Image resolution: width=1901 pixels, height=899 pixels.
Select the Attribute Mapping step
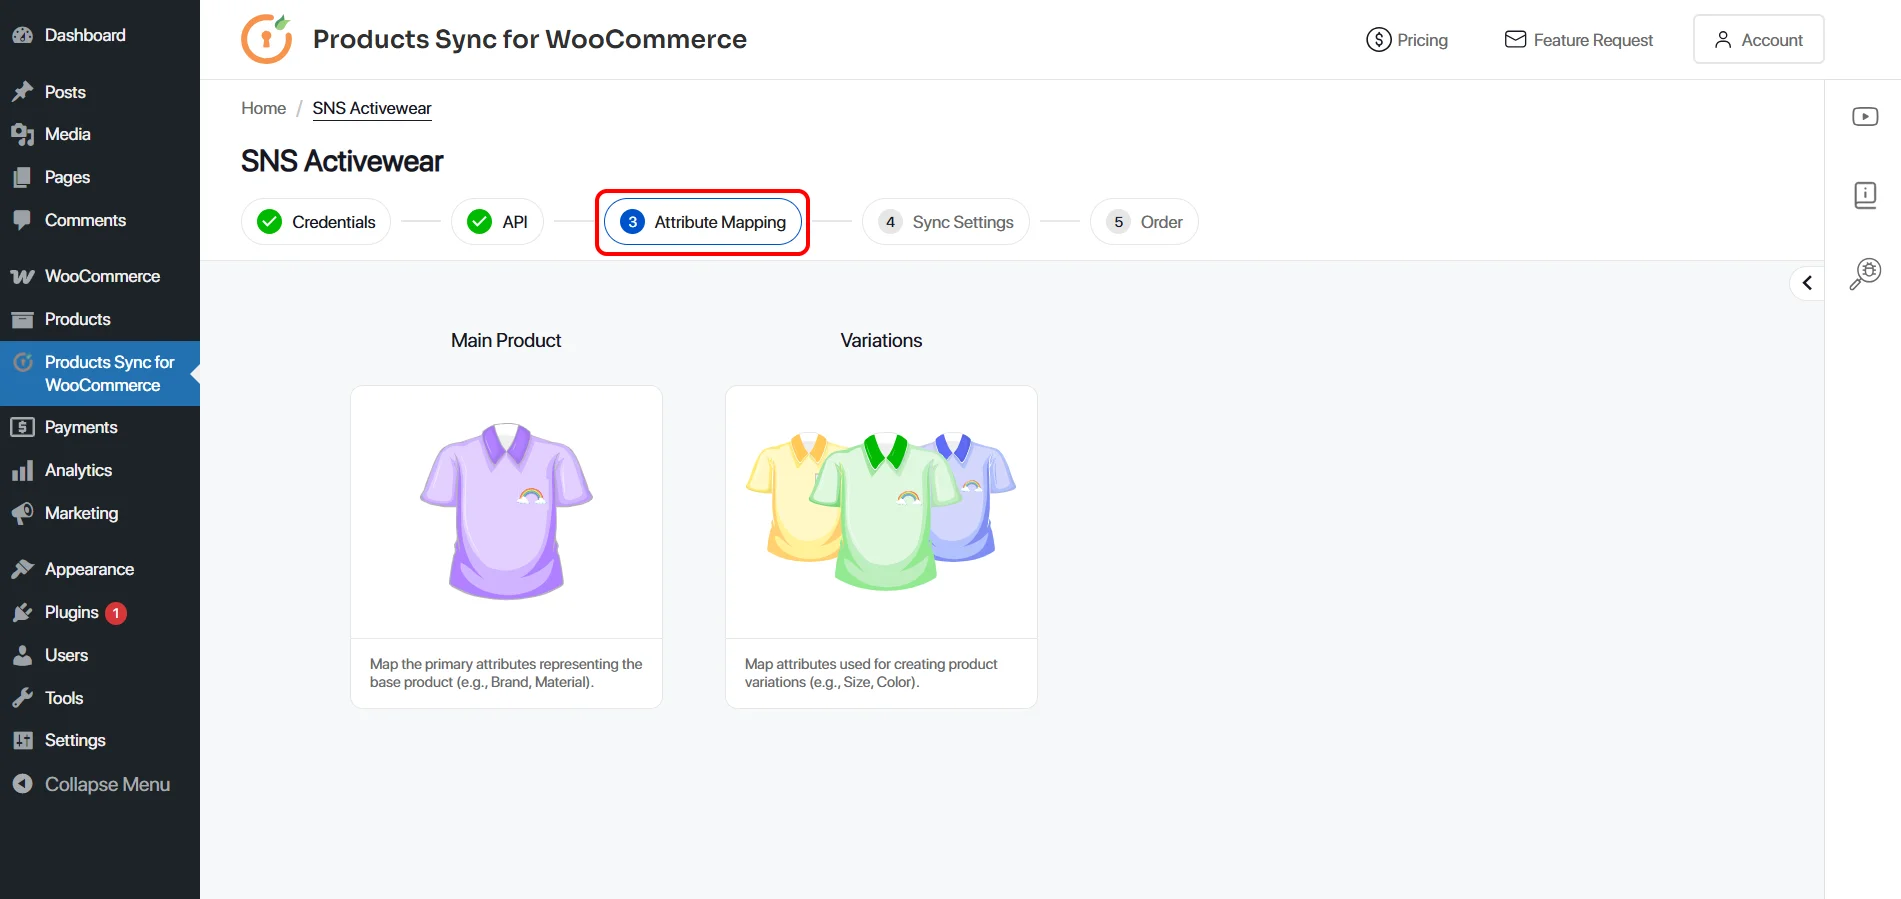(702, 222)
